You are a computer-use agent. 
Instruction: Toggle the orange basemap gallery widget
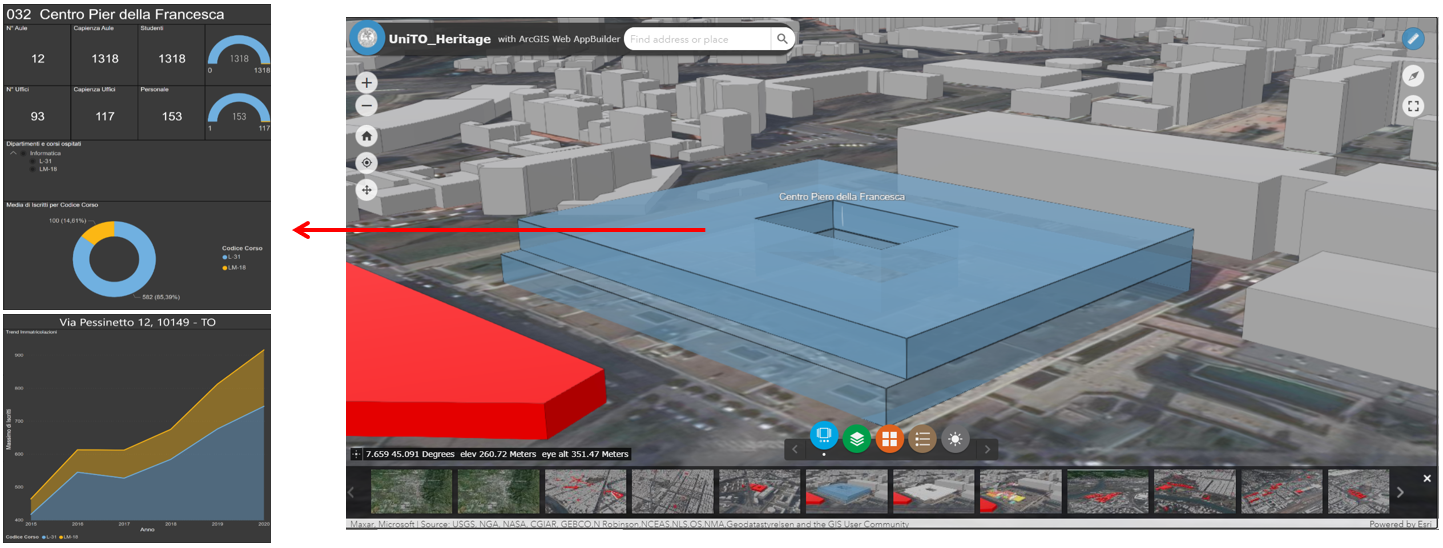pyautogui.click(x=890, y=438)
